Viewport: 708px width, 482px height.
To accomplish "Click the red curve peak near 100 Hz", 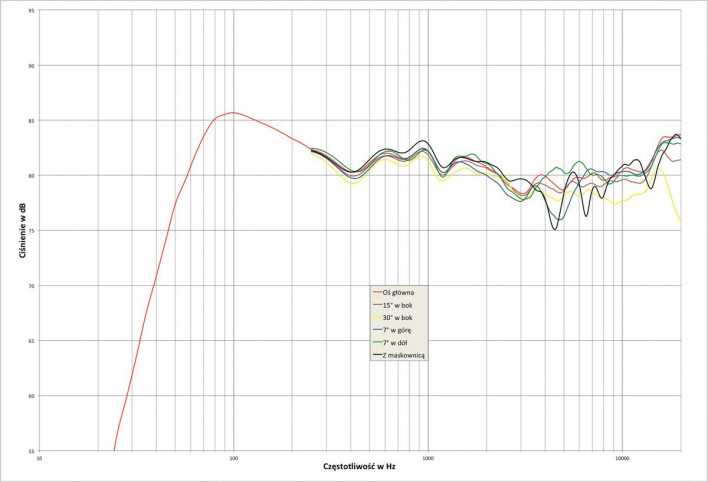I will tap(232, 112).
